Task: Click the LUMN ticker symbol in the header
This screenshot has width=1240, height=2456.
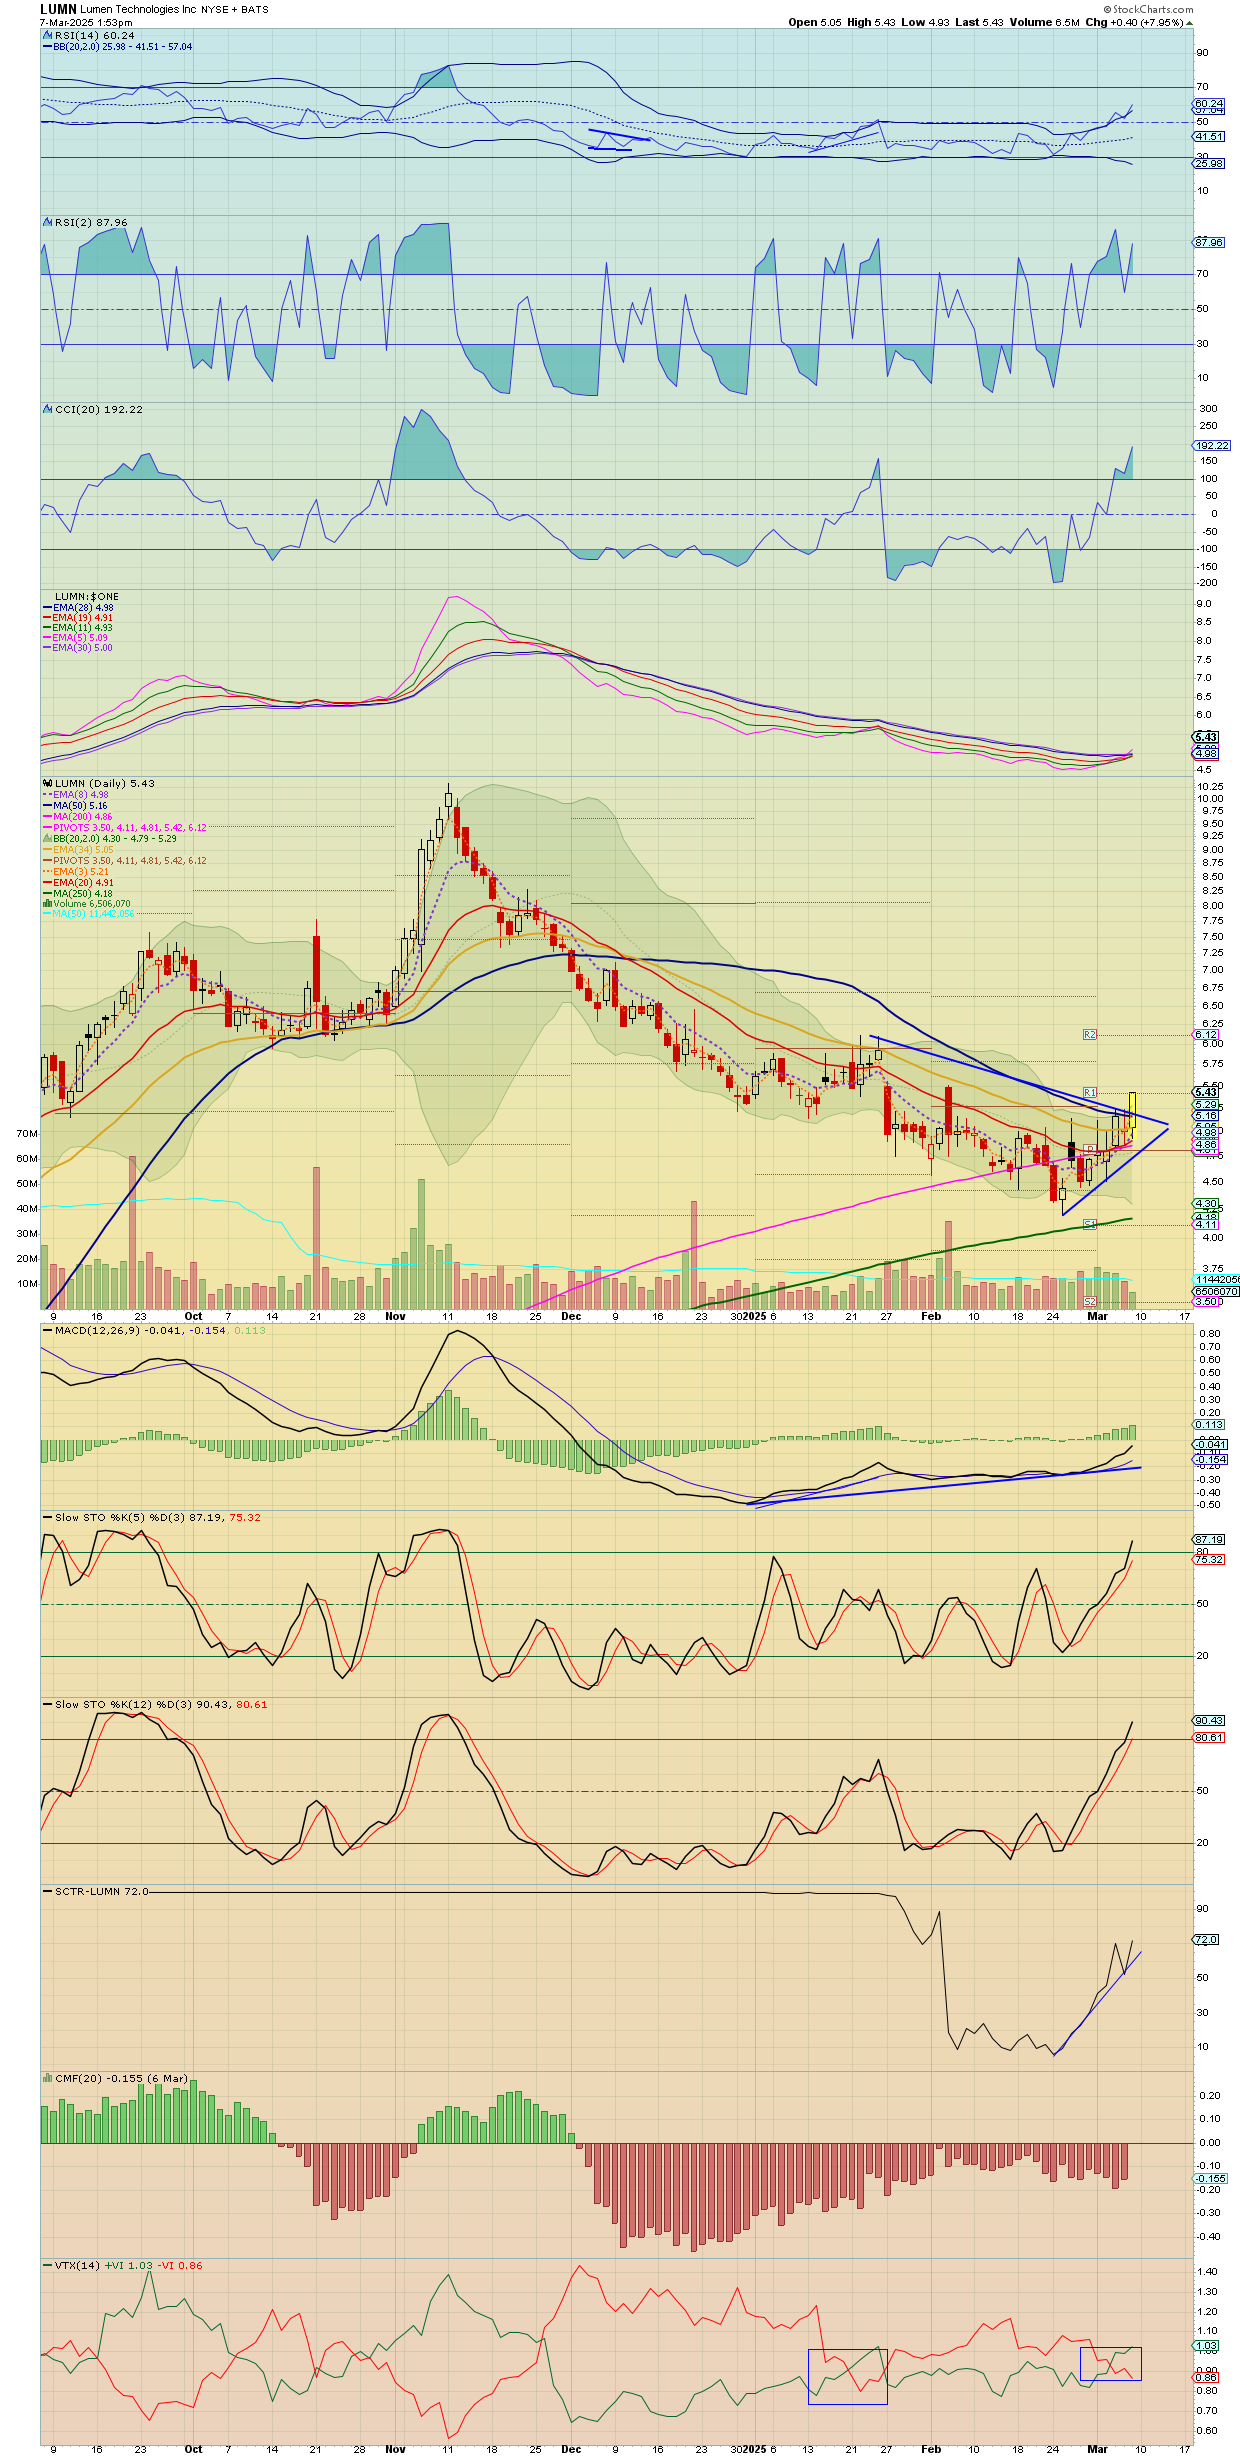Action: [58, 9]
